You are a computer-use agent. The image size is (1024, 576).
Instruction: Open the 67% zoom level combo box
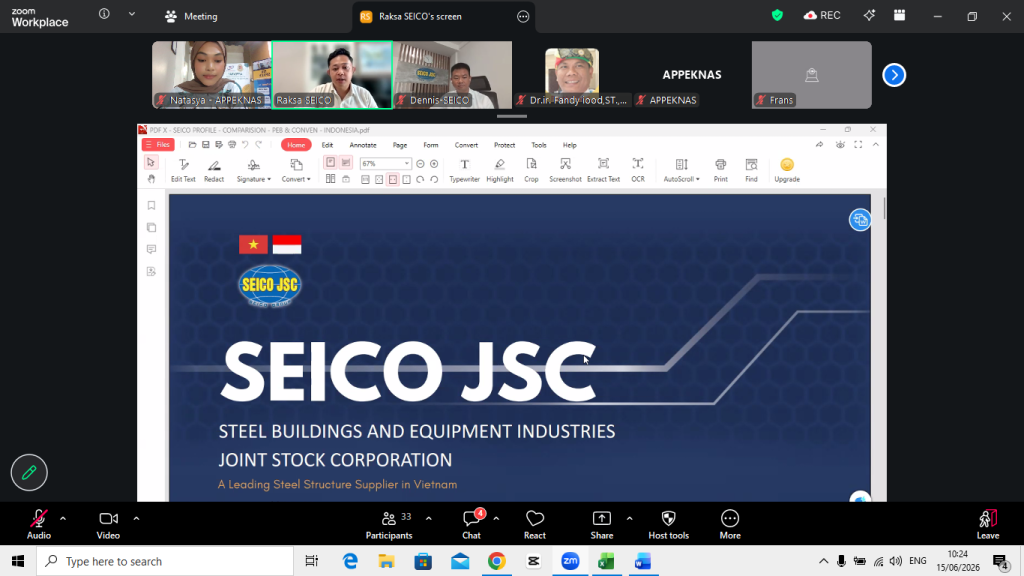coord(385,163)
